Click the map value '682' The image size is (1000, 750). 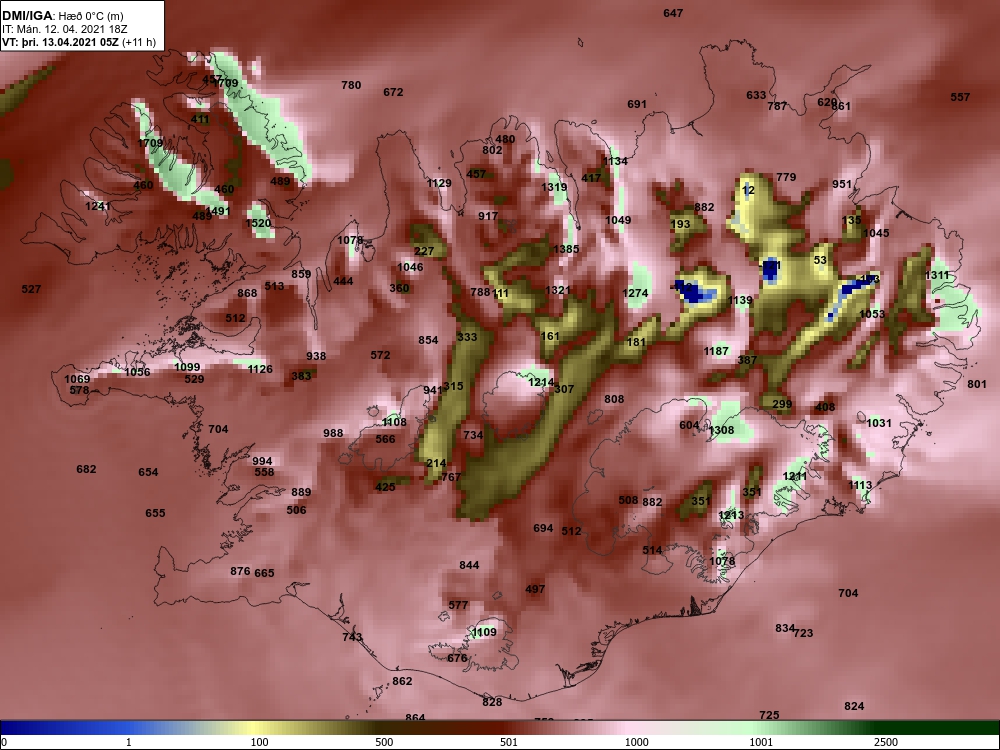pyautogui.click(x=86, y=469)
